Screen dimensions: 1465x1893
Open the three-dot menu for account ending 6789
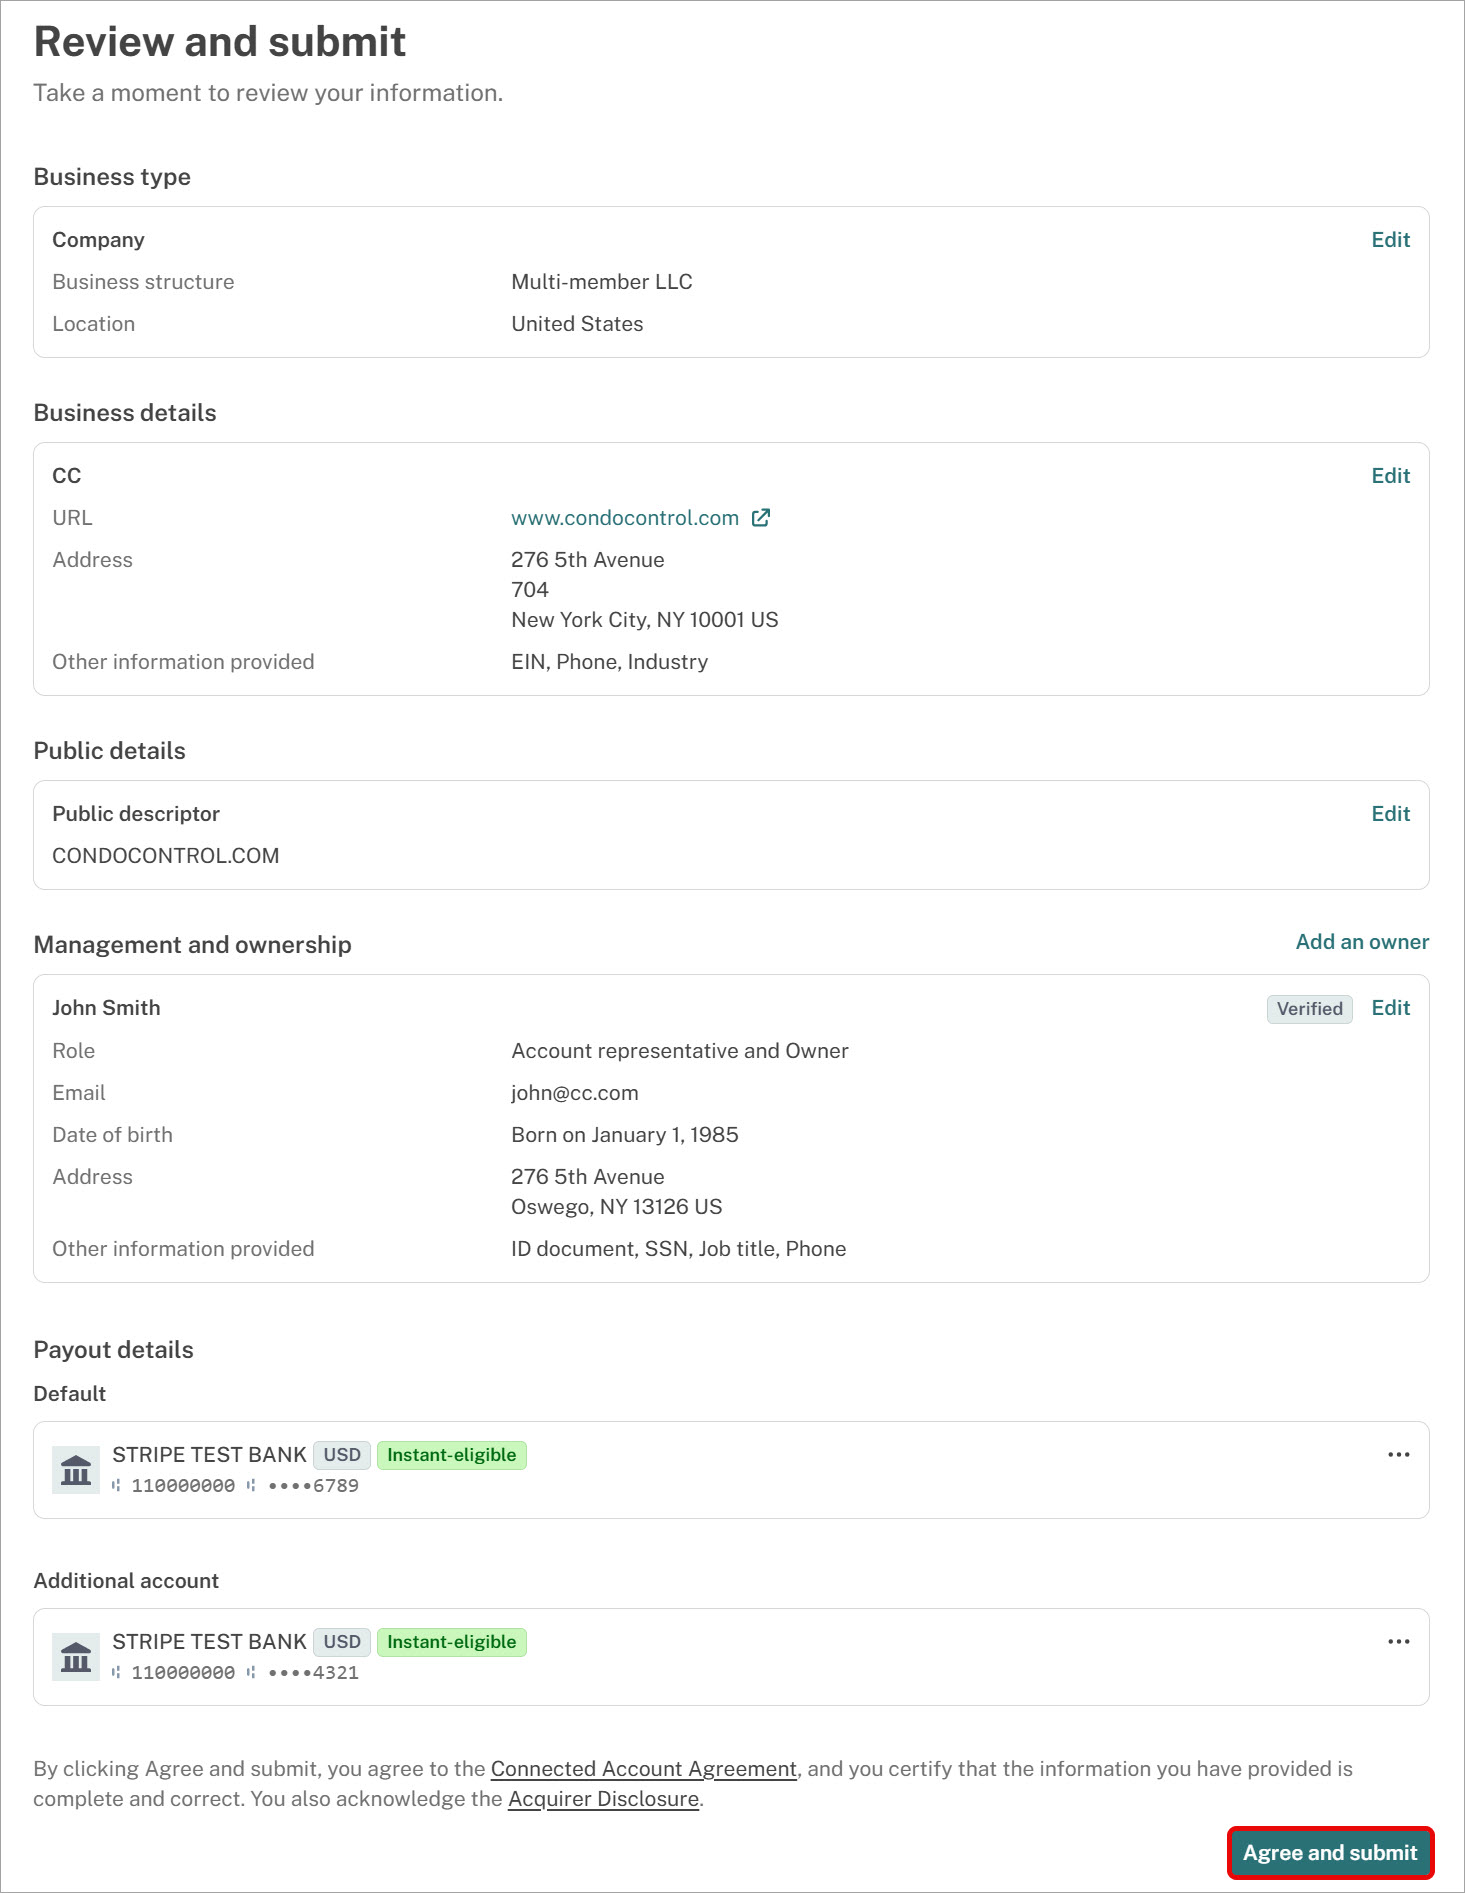tap(1398, 1454)
